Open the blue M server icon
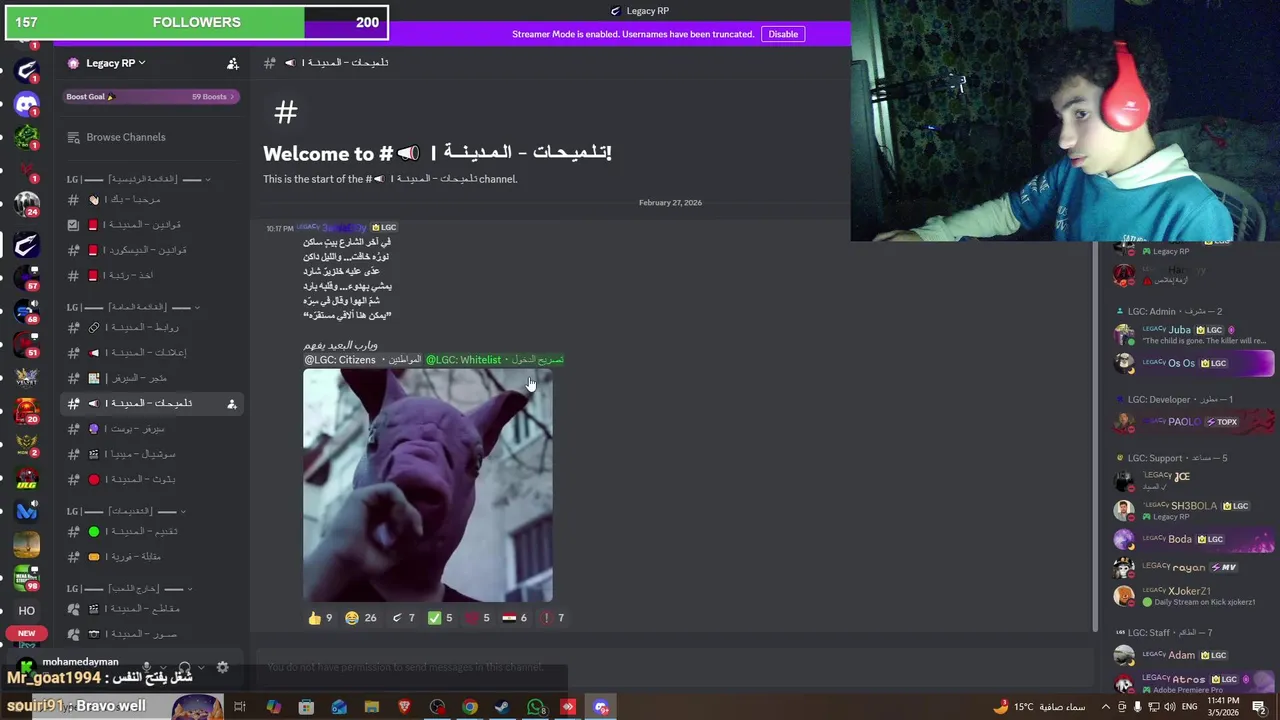The width and height of the screenshot is (1280, 720). click(27, 511)
